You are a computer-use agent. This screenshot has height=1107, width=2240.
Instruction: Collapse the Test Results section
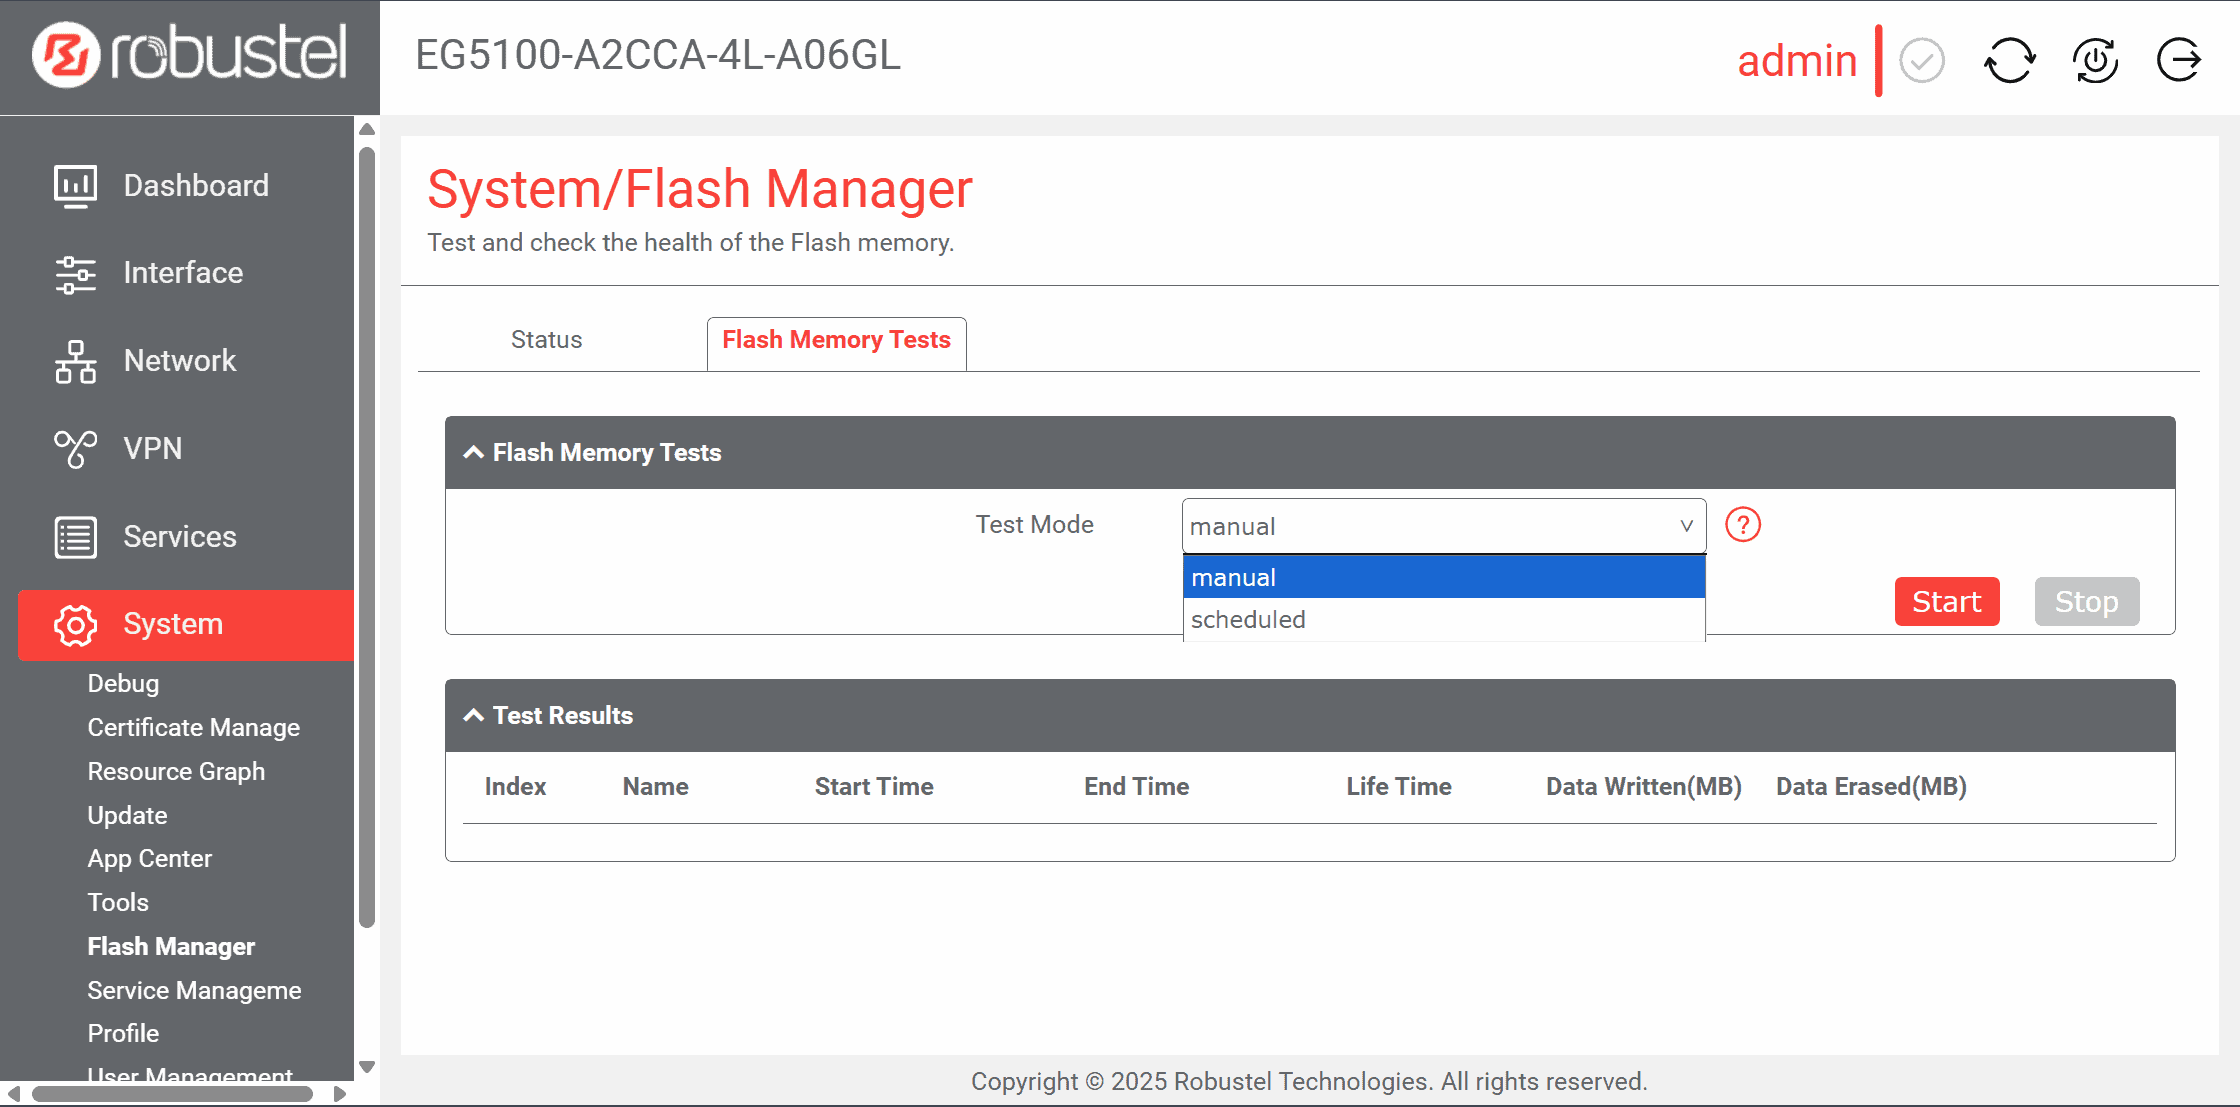click(x=474, y=716)
